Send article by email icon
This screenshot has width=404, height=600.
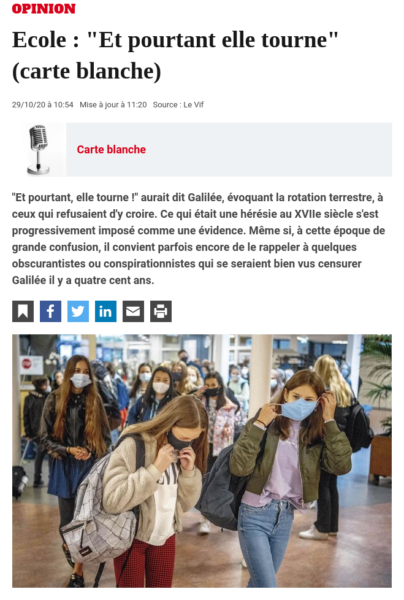tap(133, 311)
